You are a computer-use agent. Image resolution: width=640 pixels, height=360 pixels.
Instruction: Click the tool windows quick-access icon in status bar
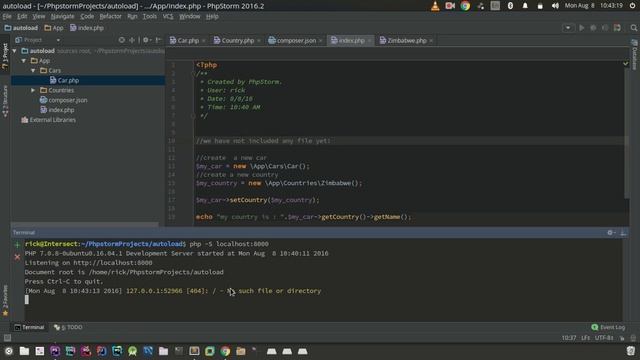(x=7, y=338)
